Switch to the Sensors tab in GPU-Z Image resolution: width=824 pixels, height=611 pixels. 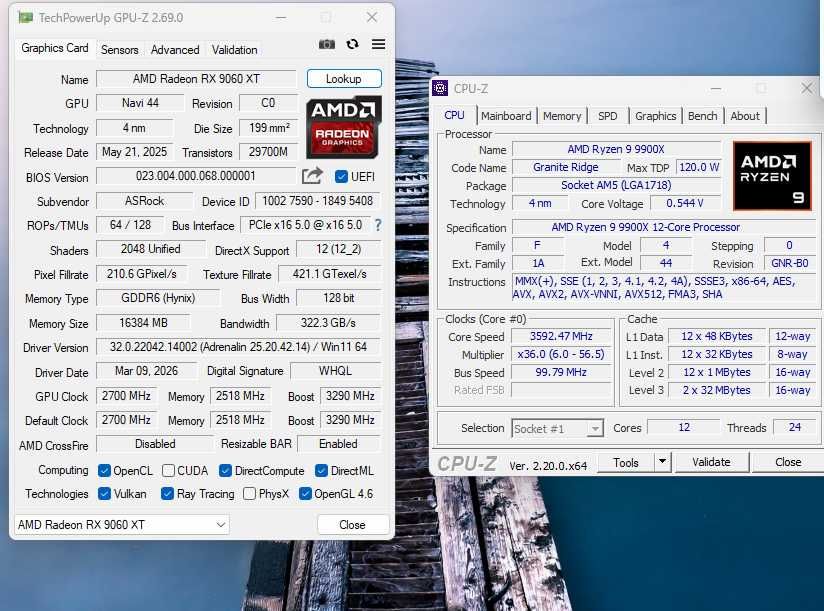pyautogui.click(x=119, y=49)
